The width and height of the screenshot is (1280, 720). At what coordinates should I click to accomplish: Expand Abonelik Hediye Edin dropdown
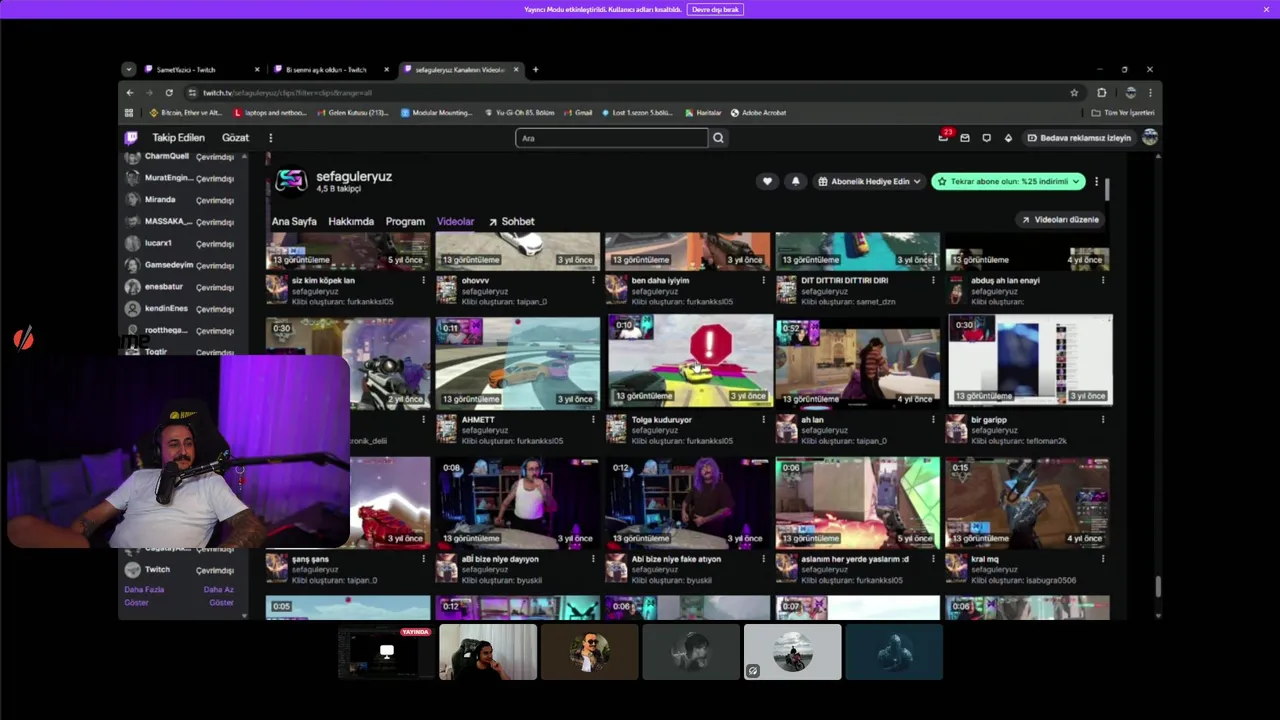pos(868,181)
